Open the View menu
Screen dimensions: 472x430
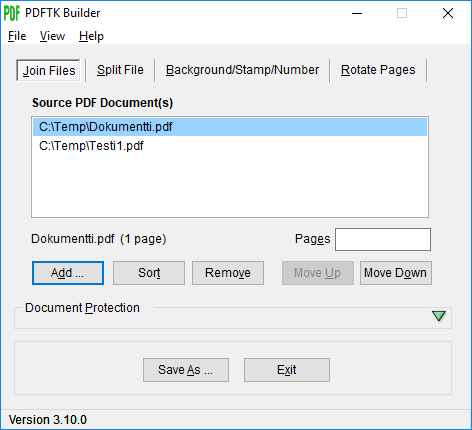point(52,36)
